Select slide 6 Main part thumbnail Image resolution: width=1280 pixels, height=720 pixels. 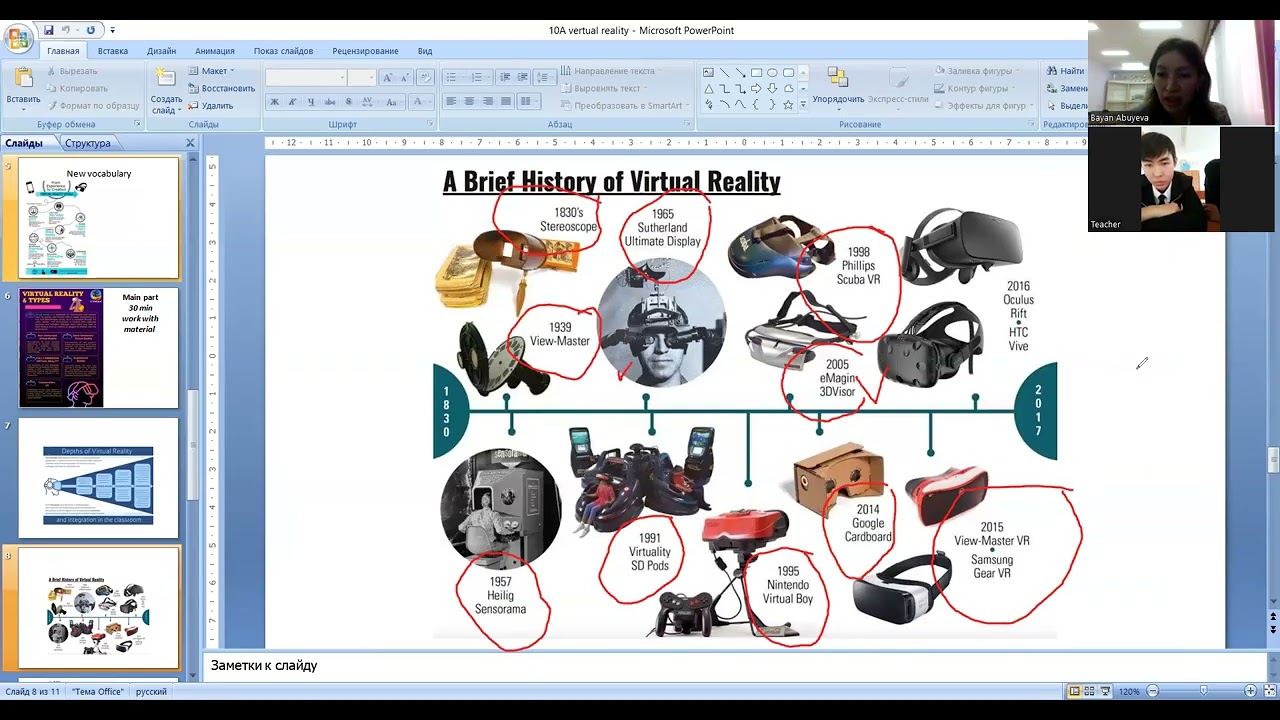click(98, 348)
